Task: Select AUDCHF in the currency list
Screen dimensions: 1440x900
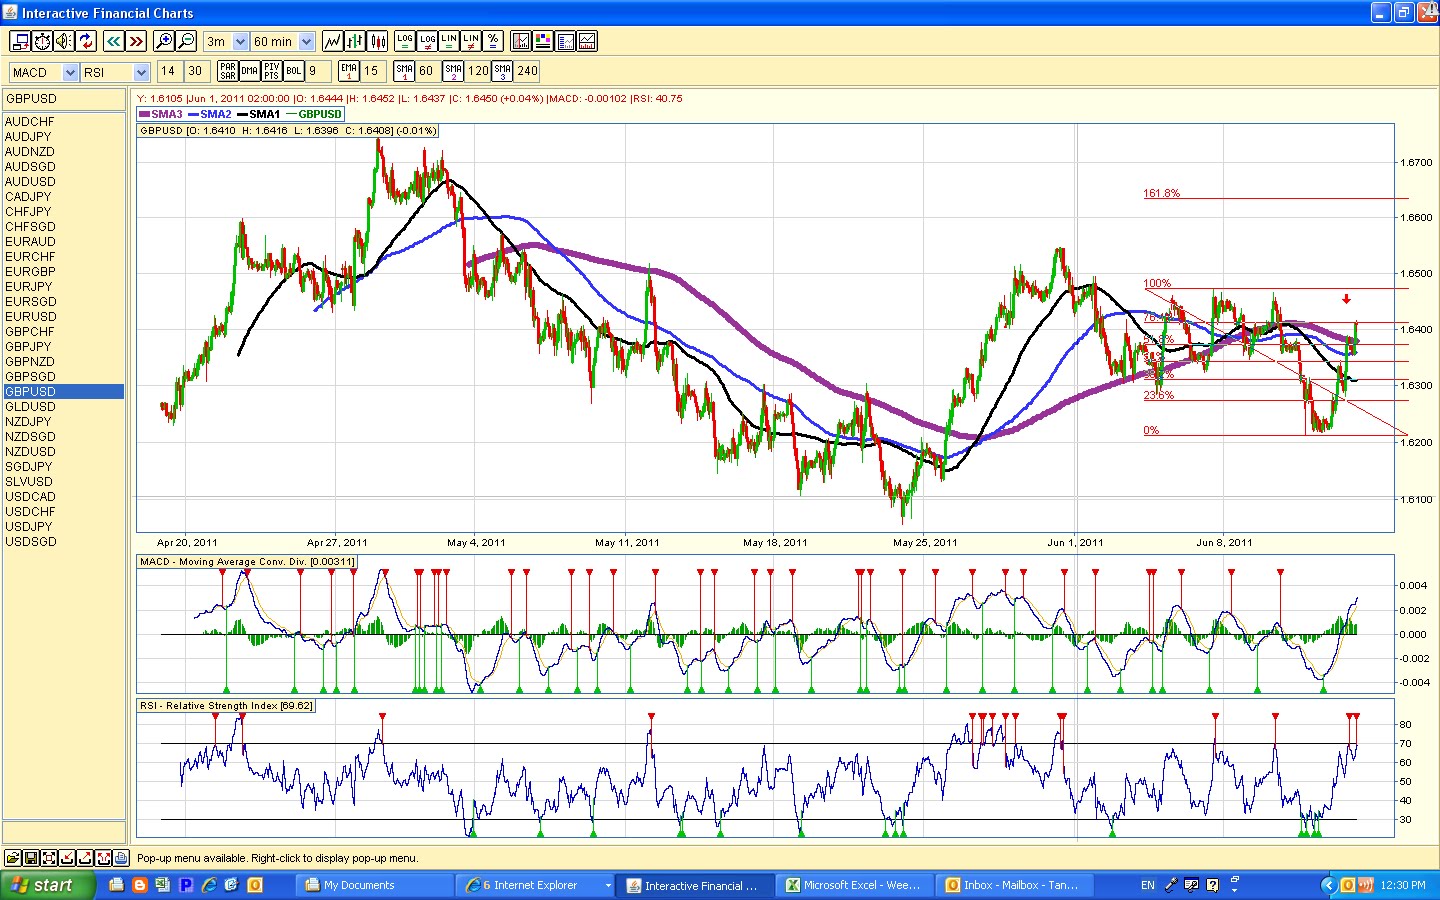Action: tap(64, 122)
